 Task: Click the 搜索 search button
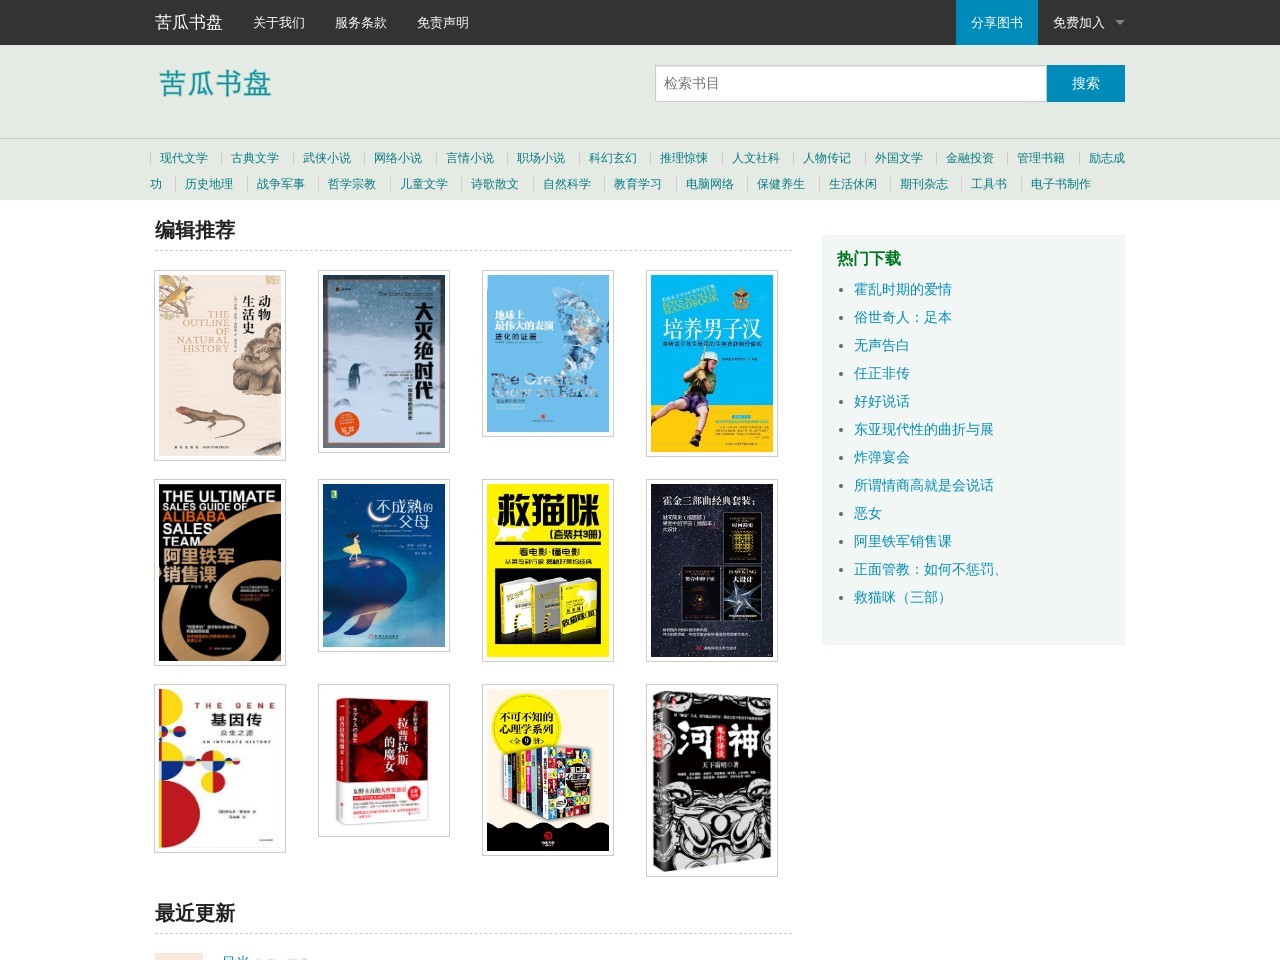click(1086, 83)
